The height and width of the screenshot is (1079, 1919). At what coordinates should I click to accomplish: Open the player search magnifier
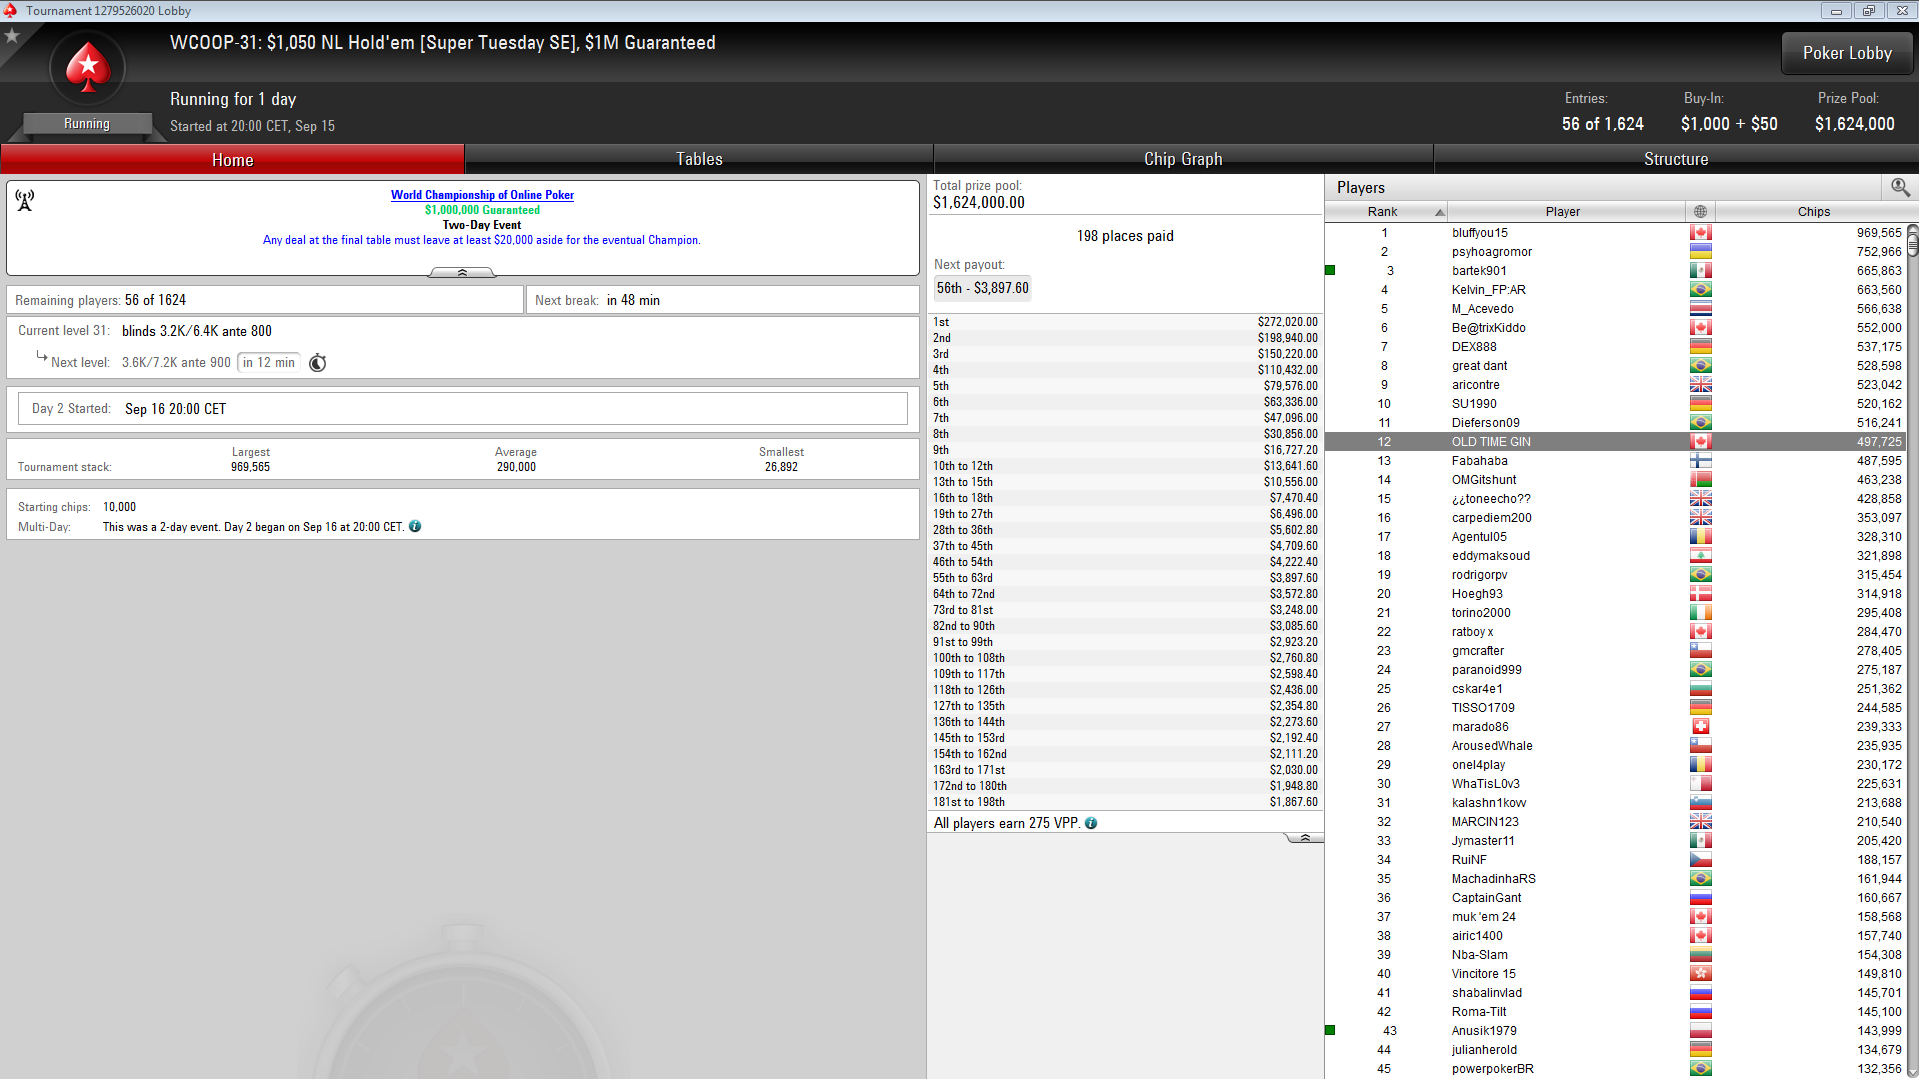pyautogui.click(x=1900, y=187)
